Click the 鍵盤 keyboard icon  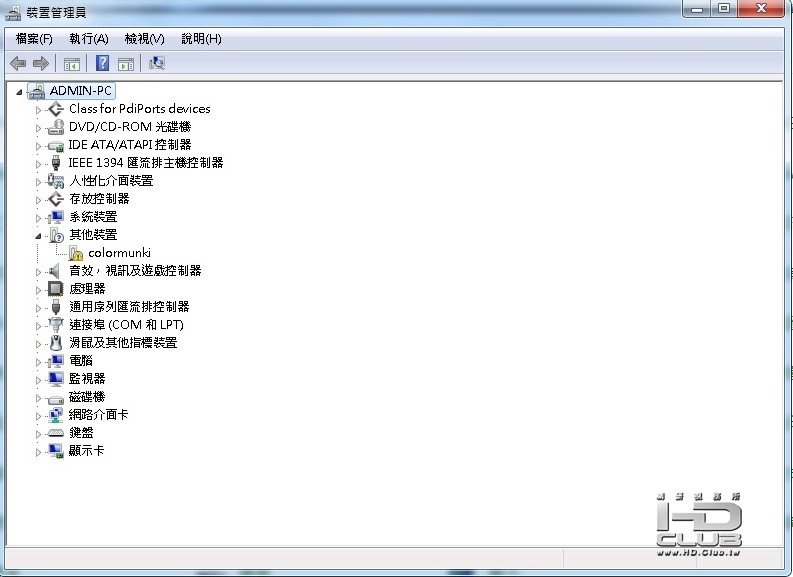(x=56, y=433)
